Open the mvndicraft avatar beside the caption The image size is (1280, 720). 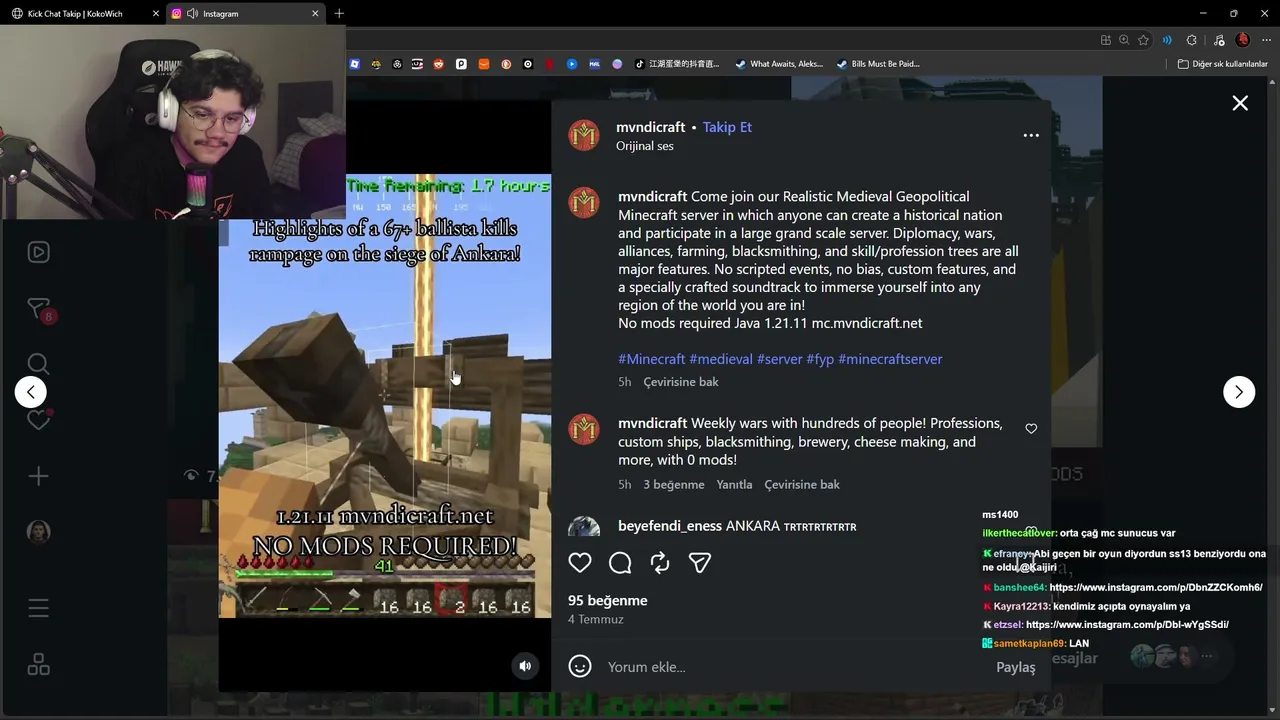[x=584, y=202]
